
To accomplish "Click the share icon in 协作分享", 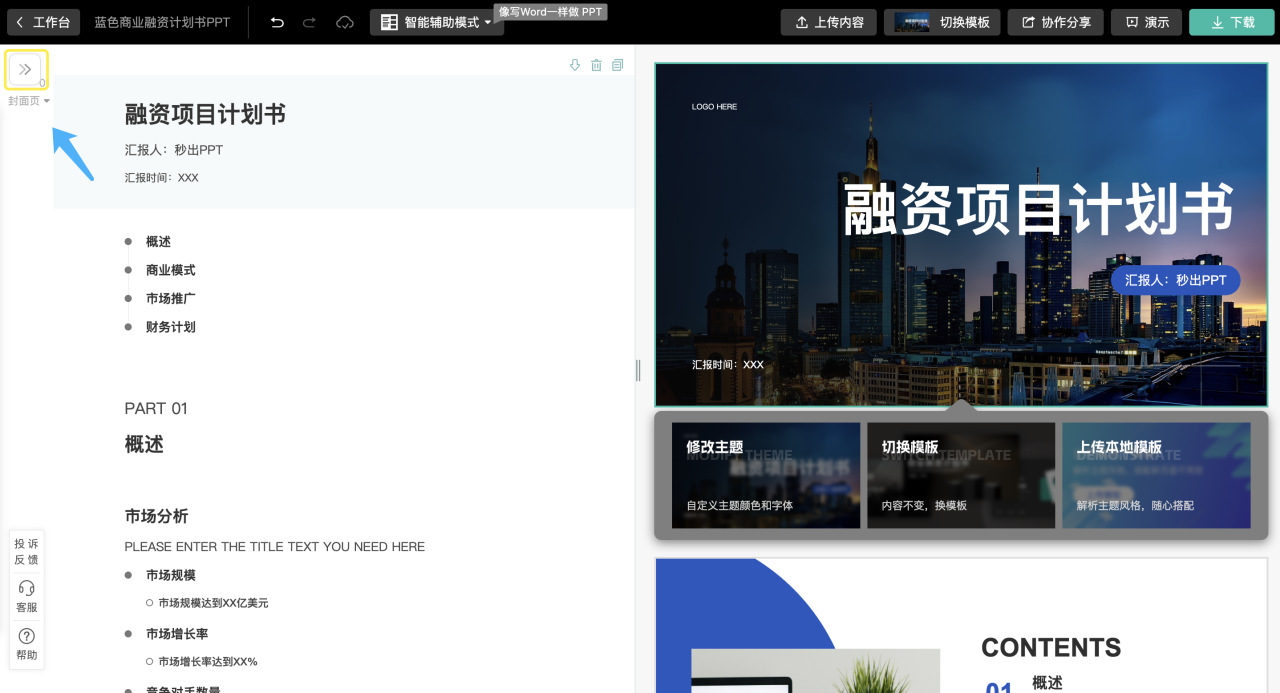I will point(1028,22).
